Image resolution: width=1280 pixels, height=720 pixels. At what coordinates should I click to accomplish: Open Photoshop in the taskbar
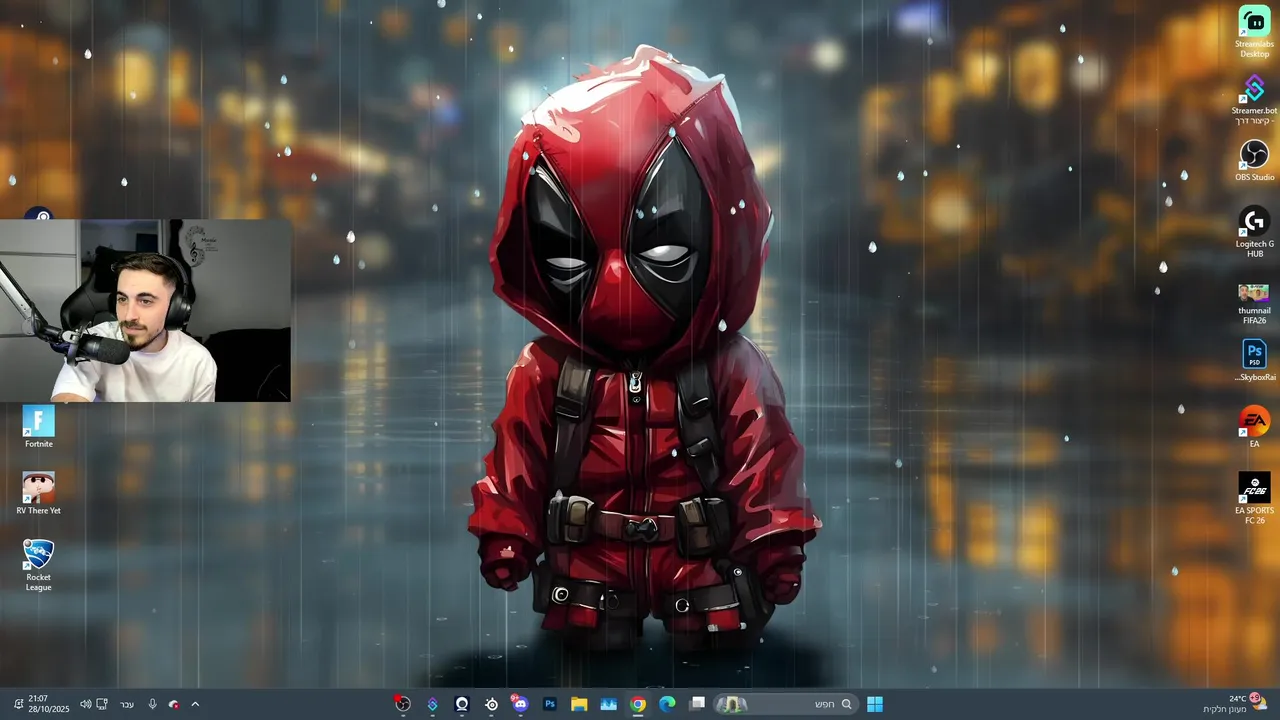coord(549,704)
